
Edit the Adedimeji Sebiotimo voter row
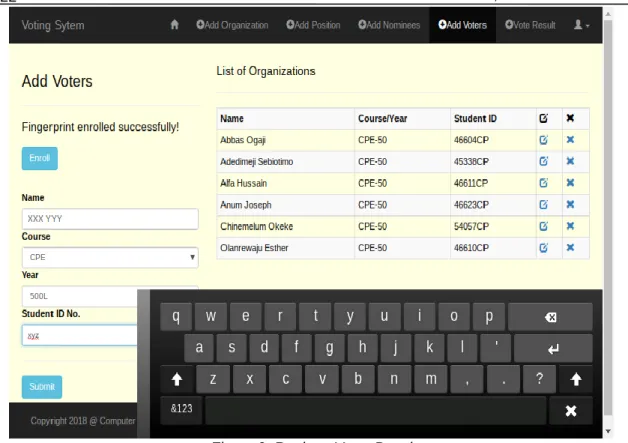543,161
